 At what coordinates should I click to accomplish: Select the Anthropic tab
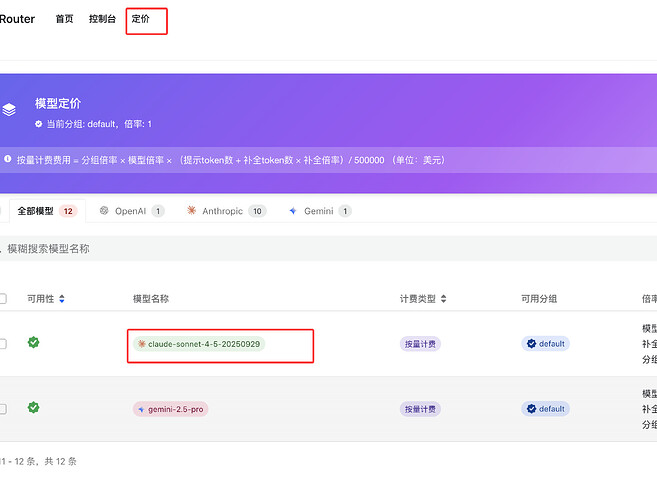coord(226,211)
